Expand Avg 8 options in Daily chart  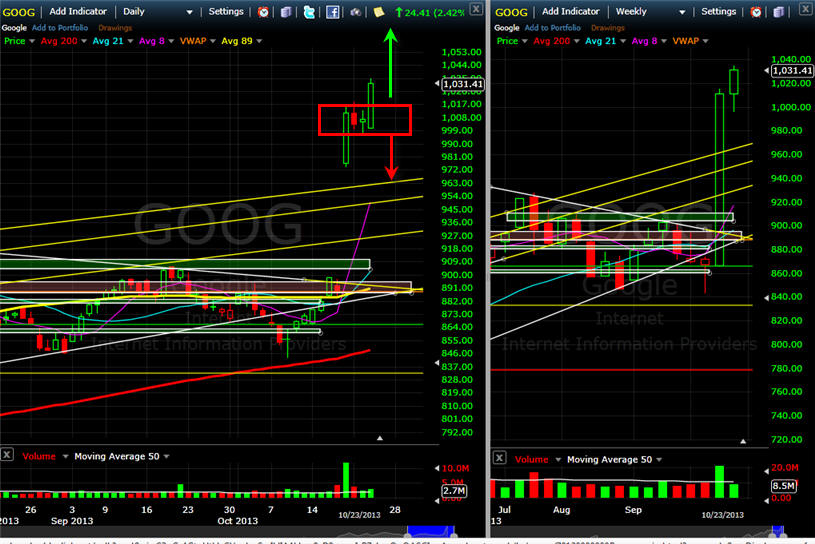(x=171, y=41)
